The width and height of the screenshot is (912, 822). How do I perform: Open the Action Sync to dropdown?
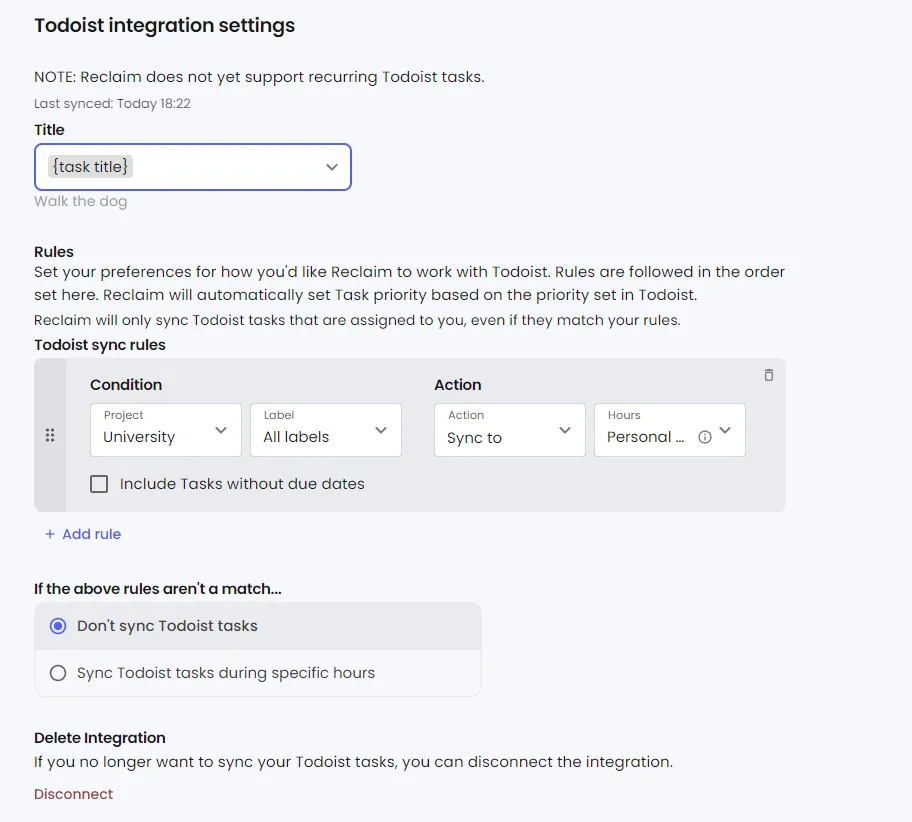pyautogui.click(x=510, y=430)
